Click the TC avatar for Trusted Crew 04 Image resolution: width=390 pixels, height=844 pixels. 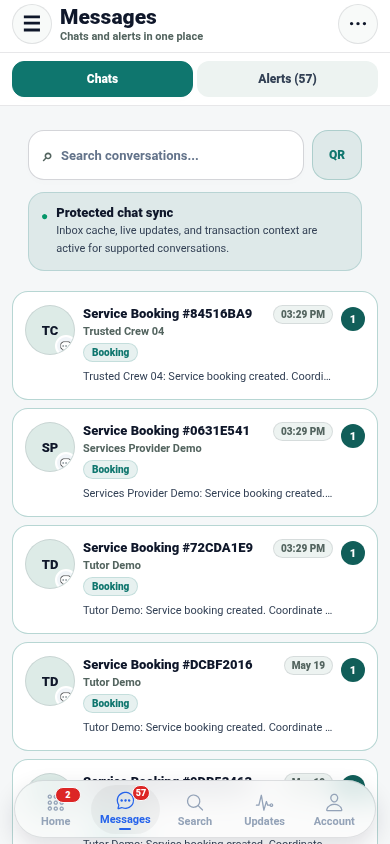coord(50,330)
